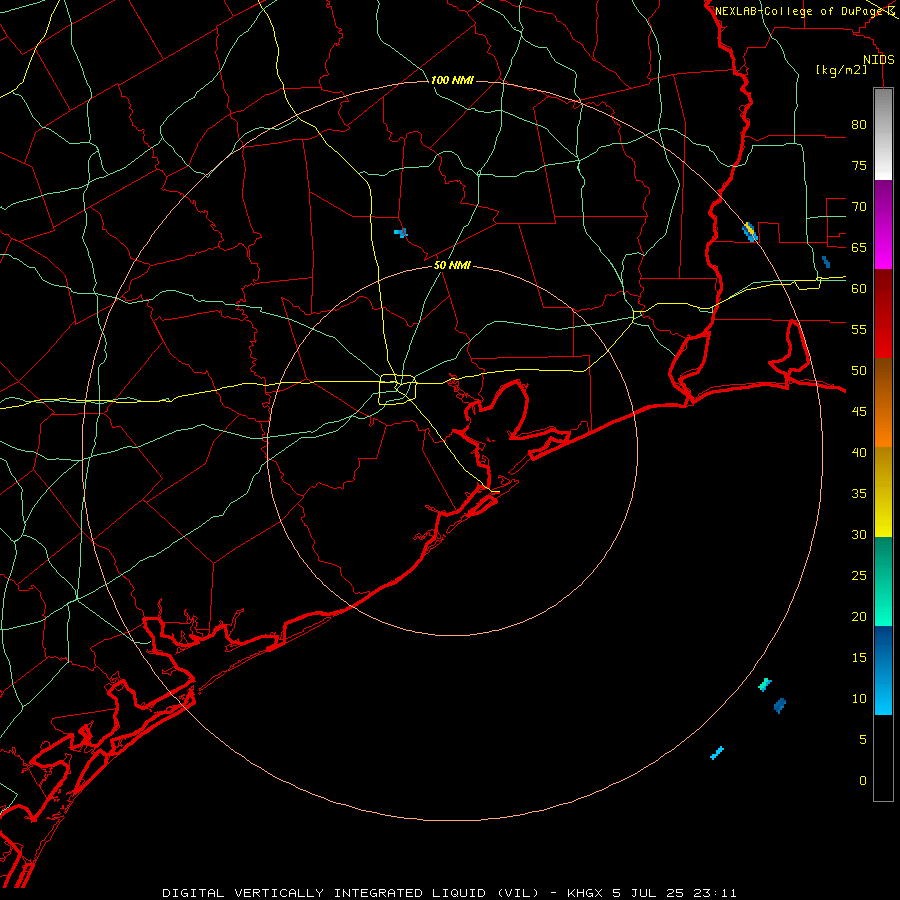Click the product title reading "DIGITAL VERTICALLY INTEGRATED LIQUID (VIL)"
900x900 pixels.
[351, 893]
